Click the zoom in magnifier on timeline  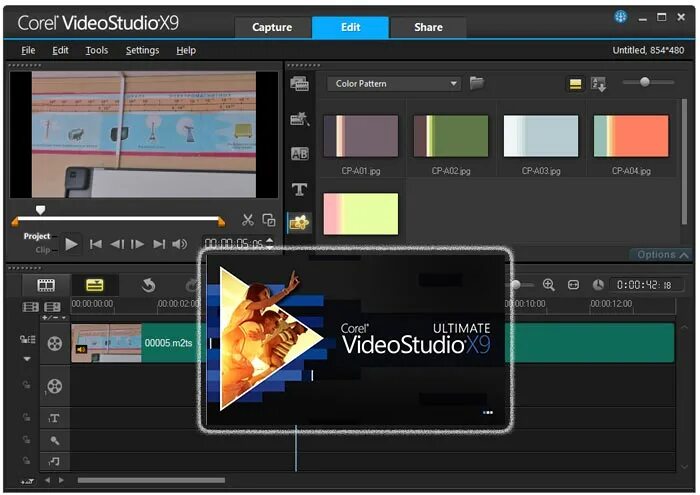[x=549, y=285]
